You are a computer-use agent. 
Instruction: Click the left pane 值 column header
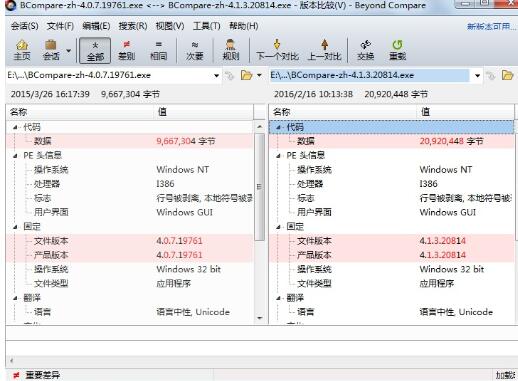(x=203, y=112)
